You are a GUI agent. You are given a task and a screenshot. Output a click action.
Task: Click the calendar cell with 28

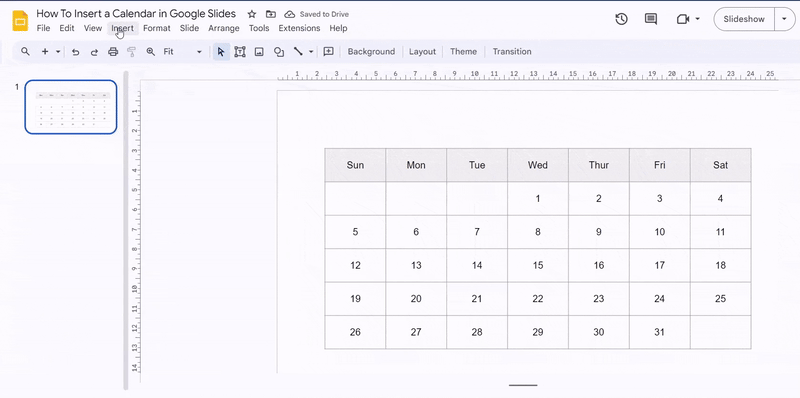[x=477, y=332]
